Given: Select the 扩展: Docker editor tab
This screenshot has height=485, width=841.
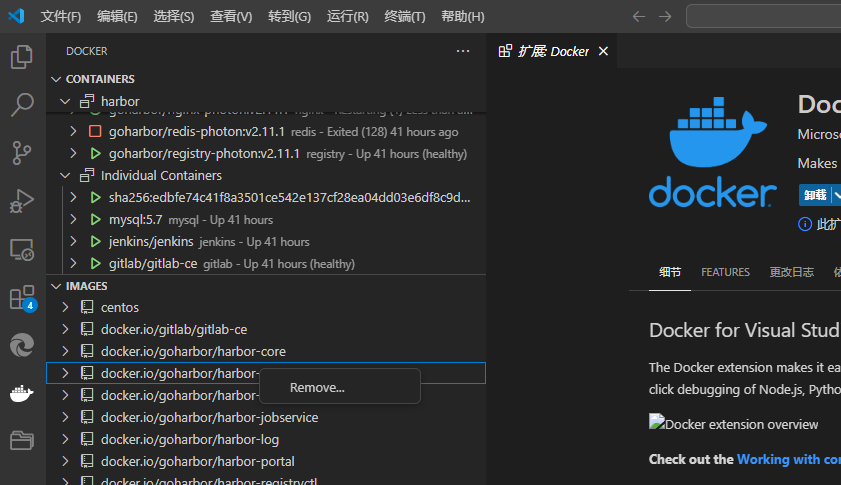Looking at the screenshot, I should click(x=552, y=51).
